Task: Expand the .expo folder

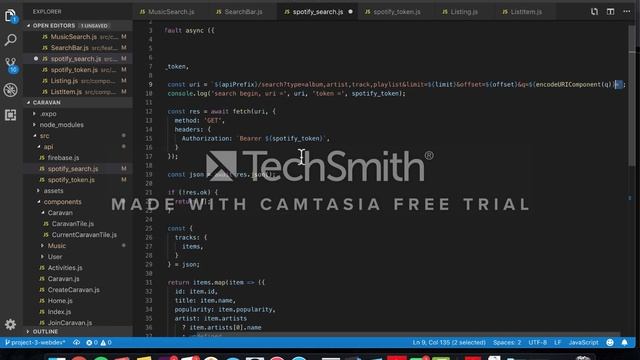Action: 78,114
